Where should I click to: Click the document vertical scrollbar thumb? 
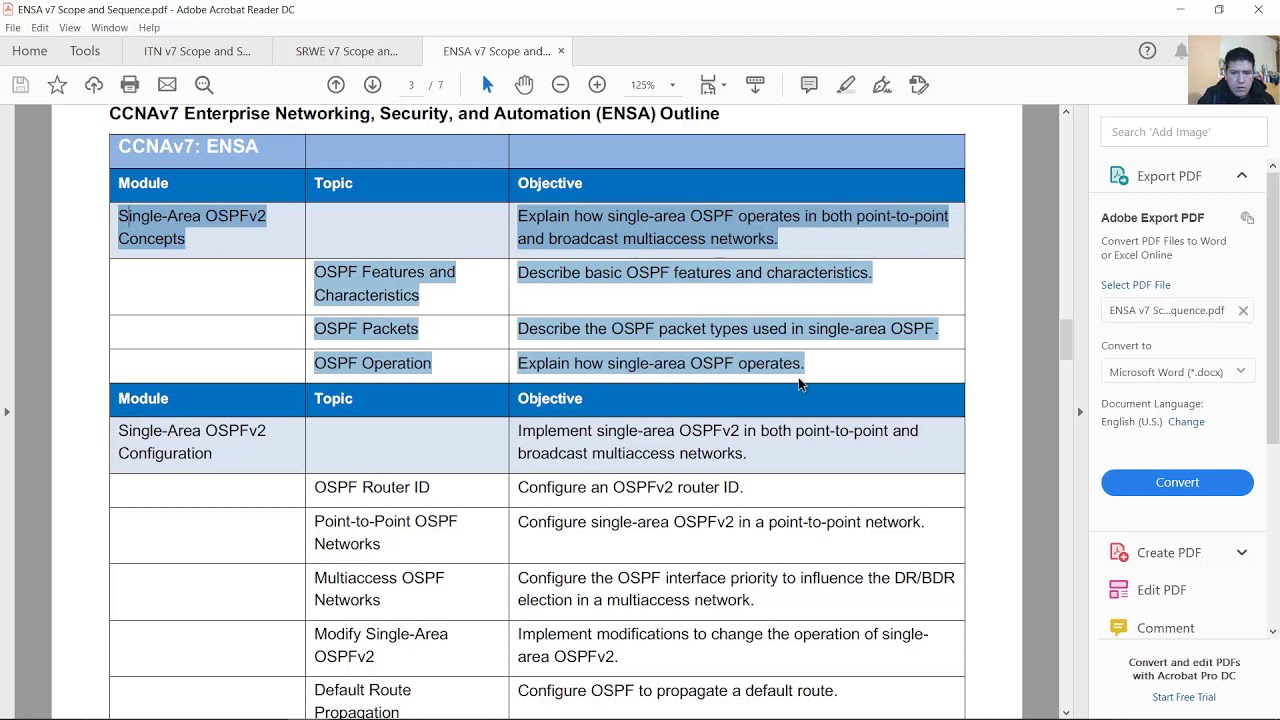point(1066,340)
